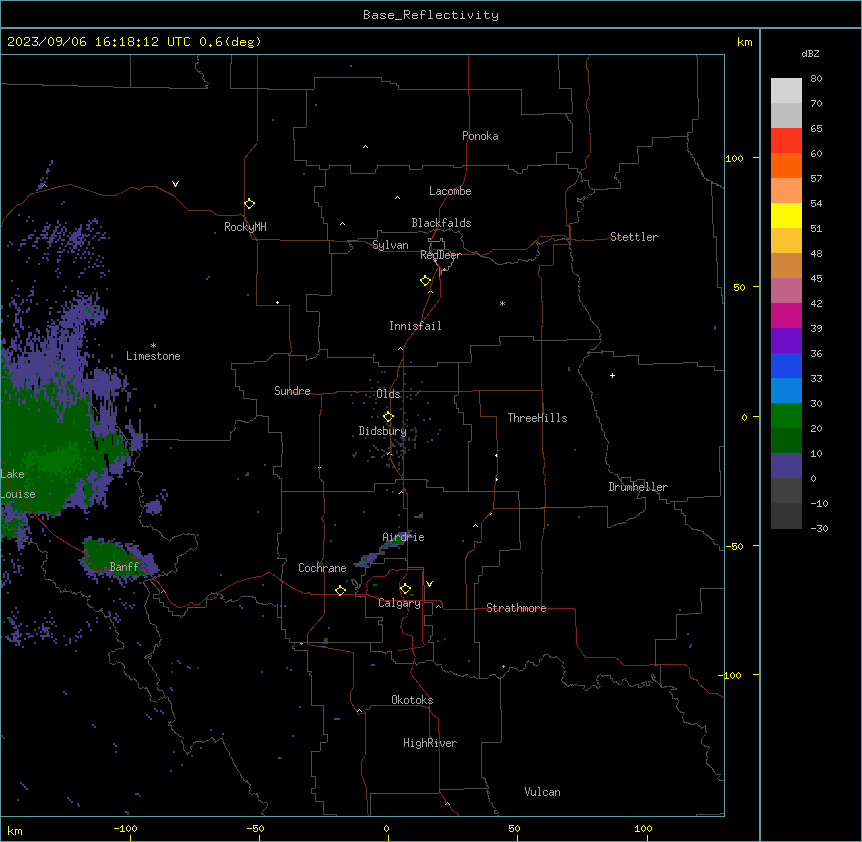Click the Ponoka city label
This screenshot has width=862, height=842.
point(480,136)
